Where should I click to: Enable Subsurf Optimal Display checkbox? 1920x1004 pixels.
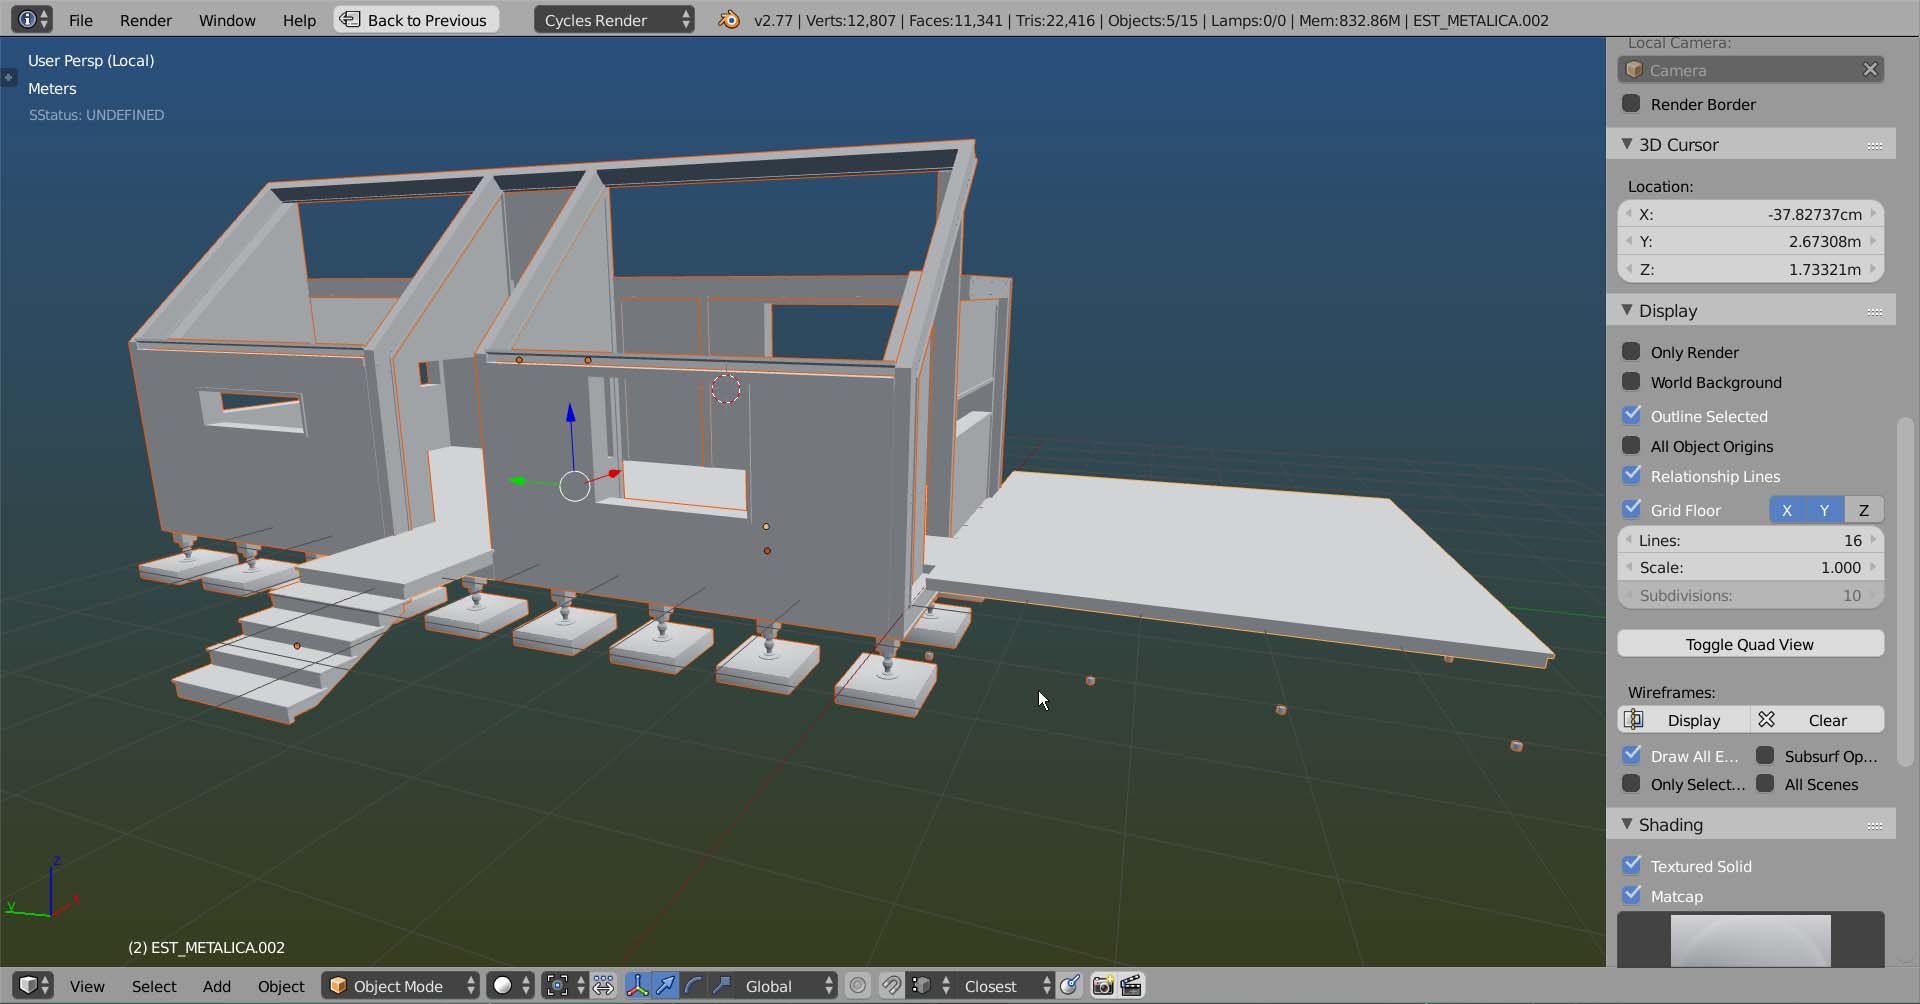(1765, 755)
